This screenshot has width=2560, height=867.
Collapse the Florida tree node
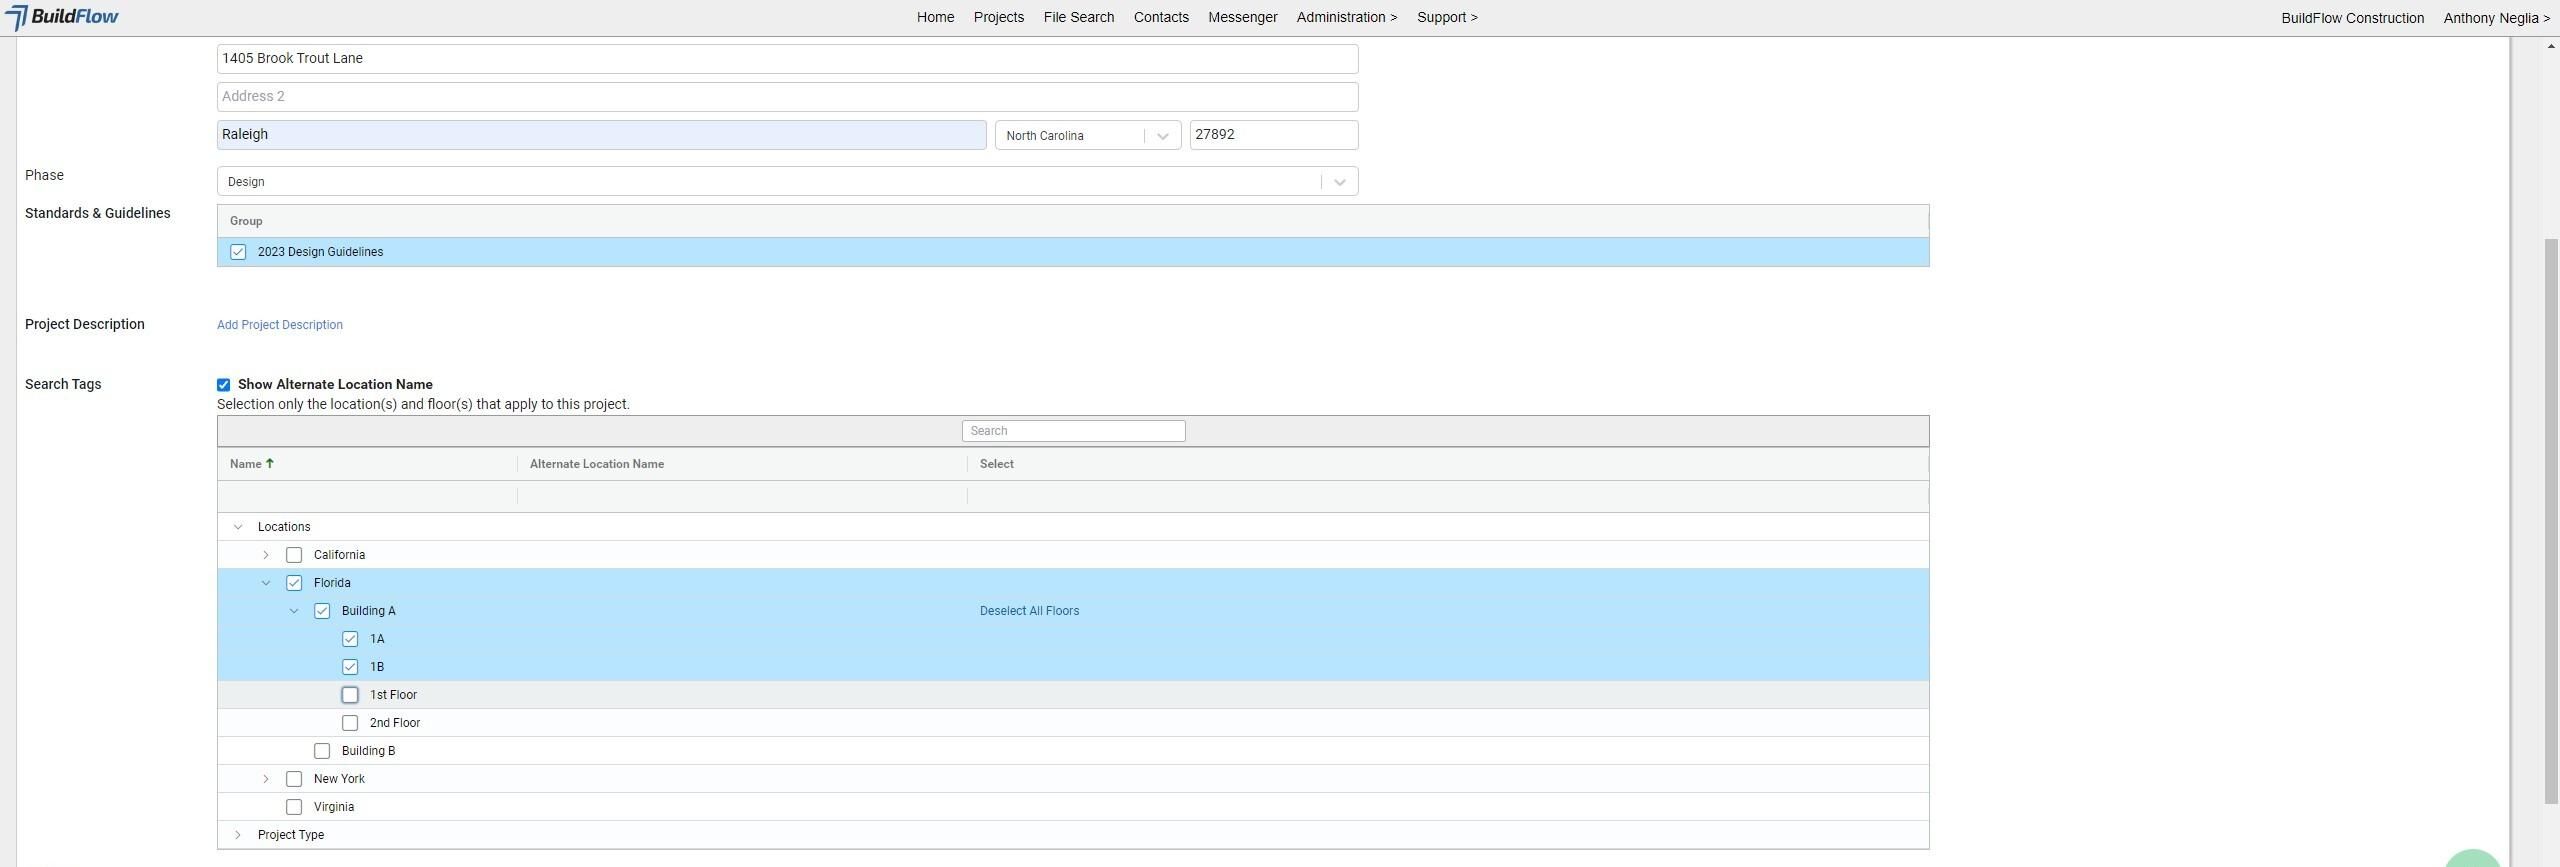point(266,583)
